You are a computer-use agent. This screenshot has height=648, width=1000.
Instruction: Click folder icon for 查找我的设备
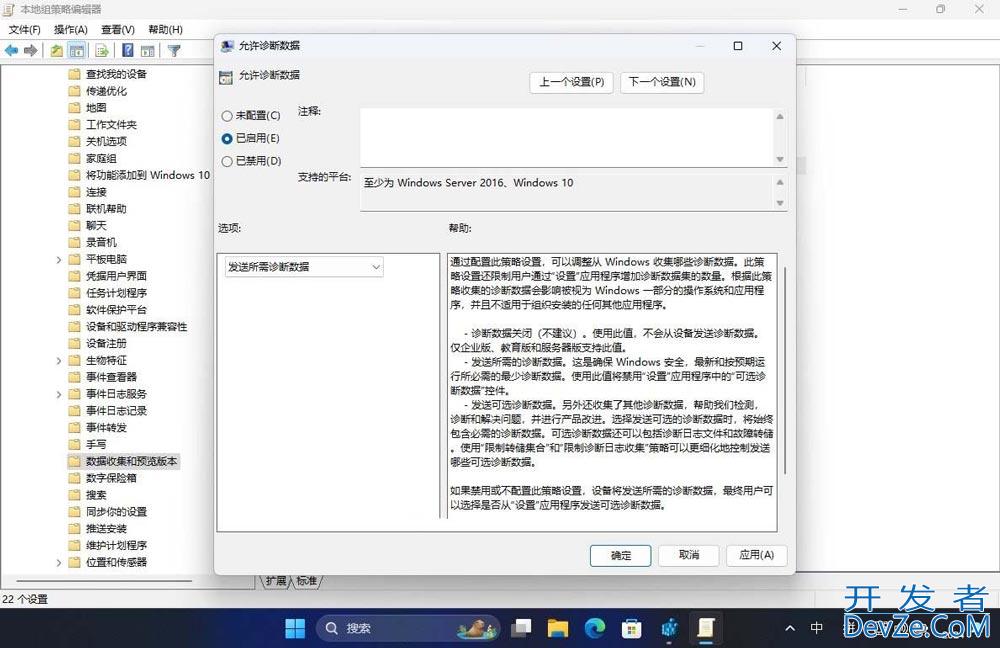pos(75,74)
